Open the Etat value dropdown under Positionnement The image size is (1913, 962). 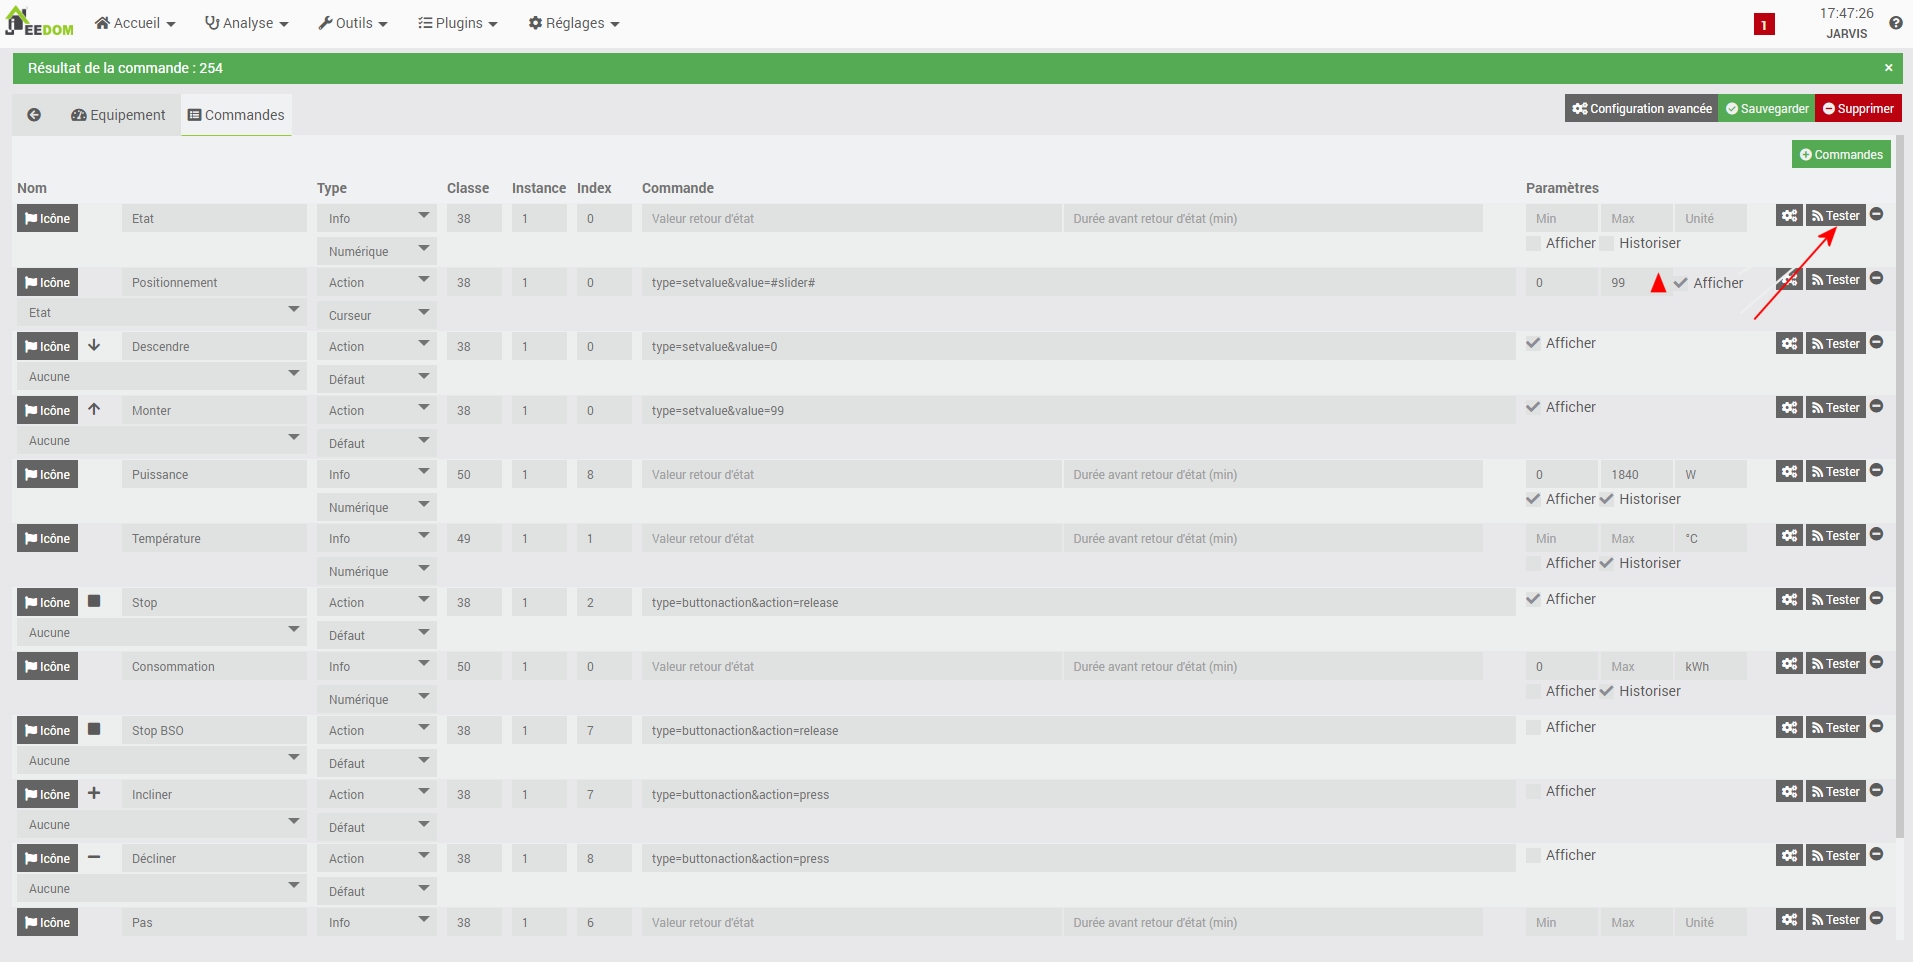162,312
